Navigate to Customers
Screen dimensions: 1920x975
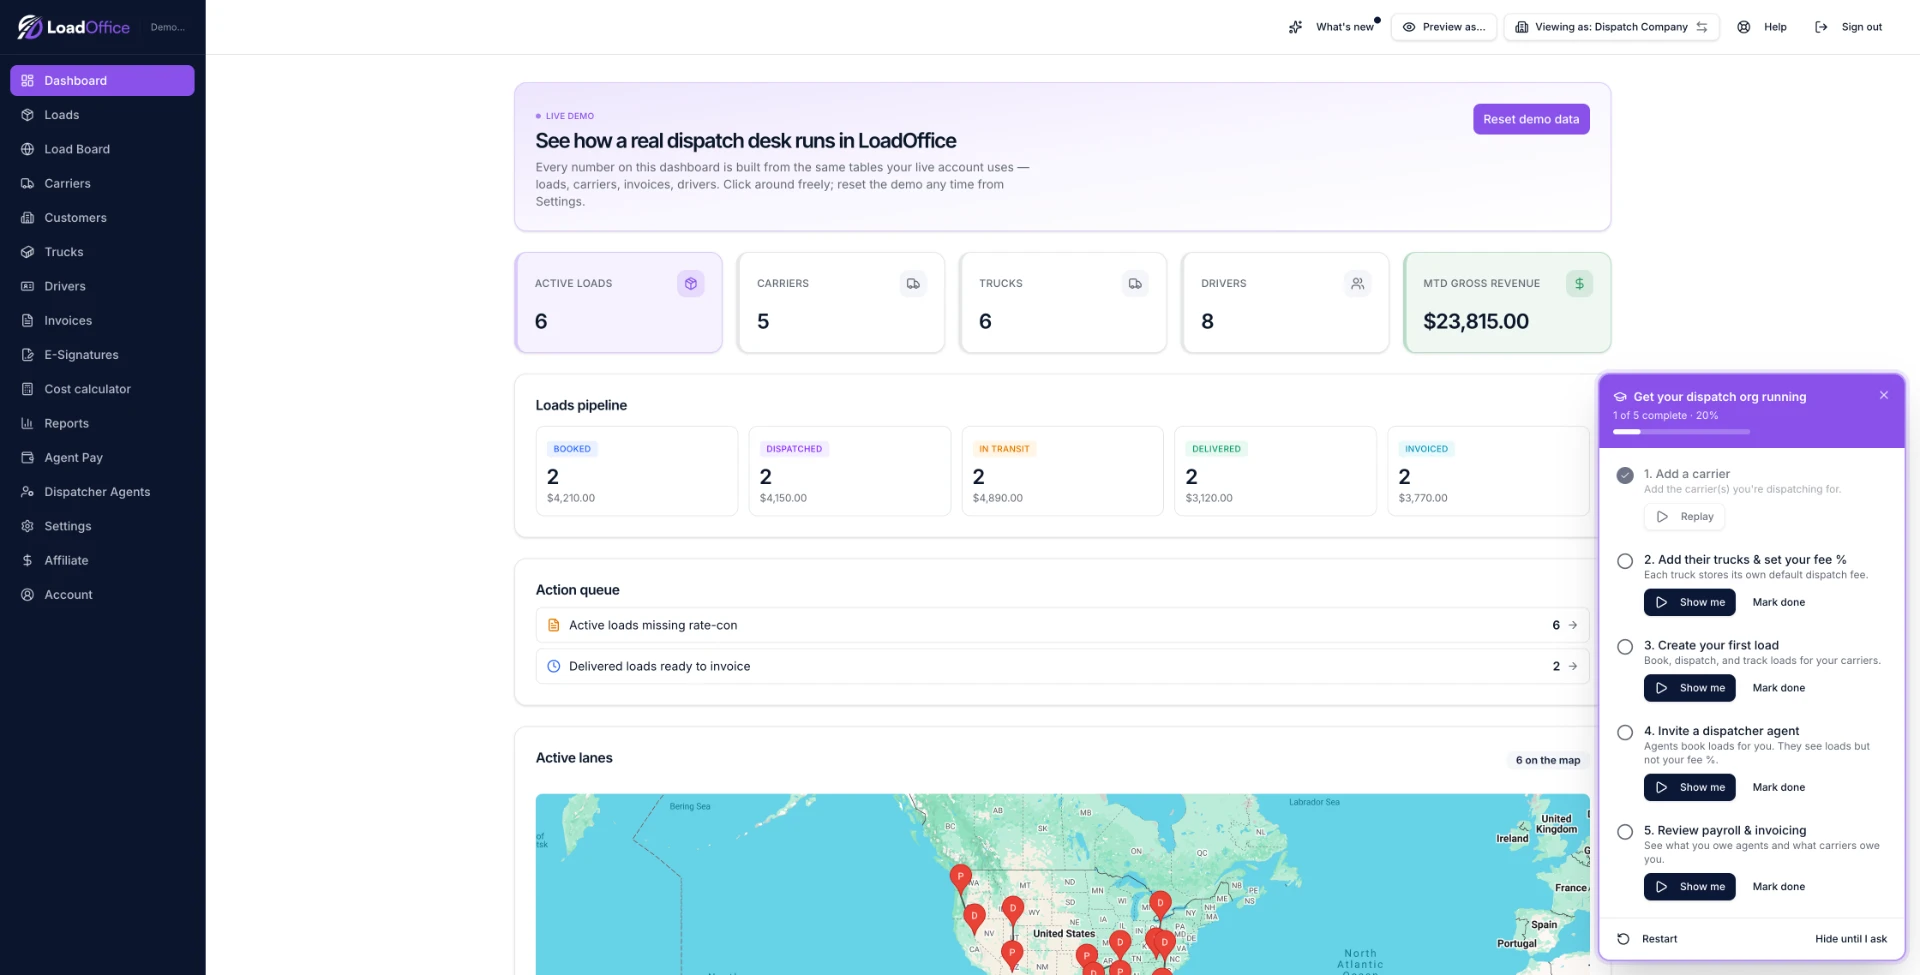click(x=102, y=217)
